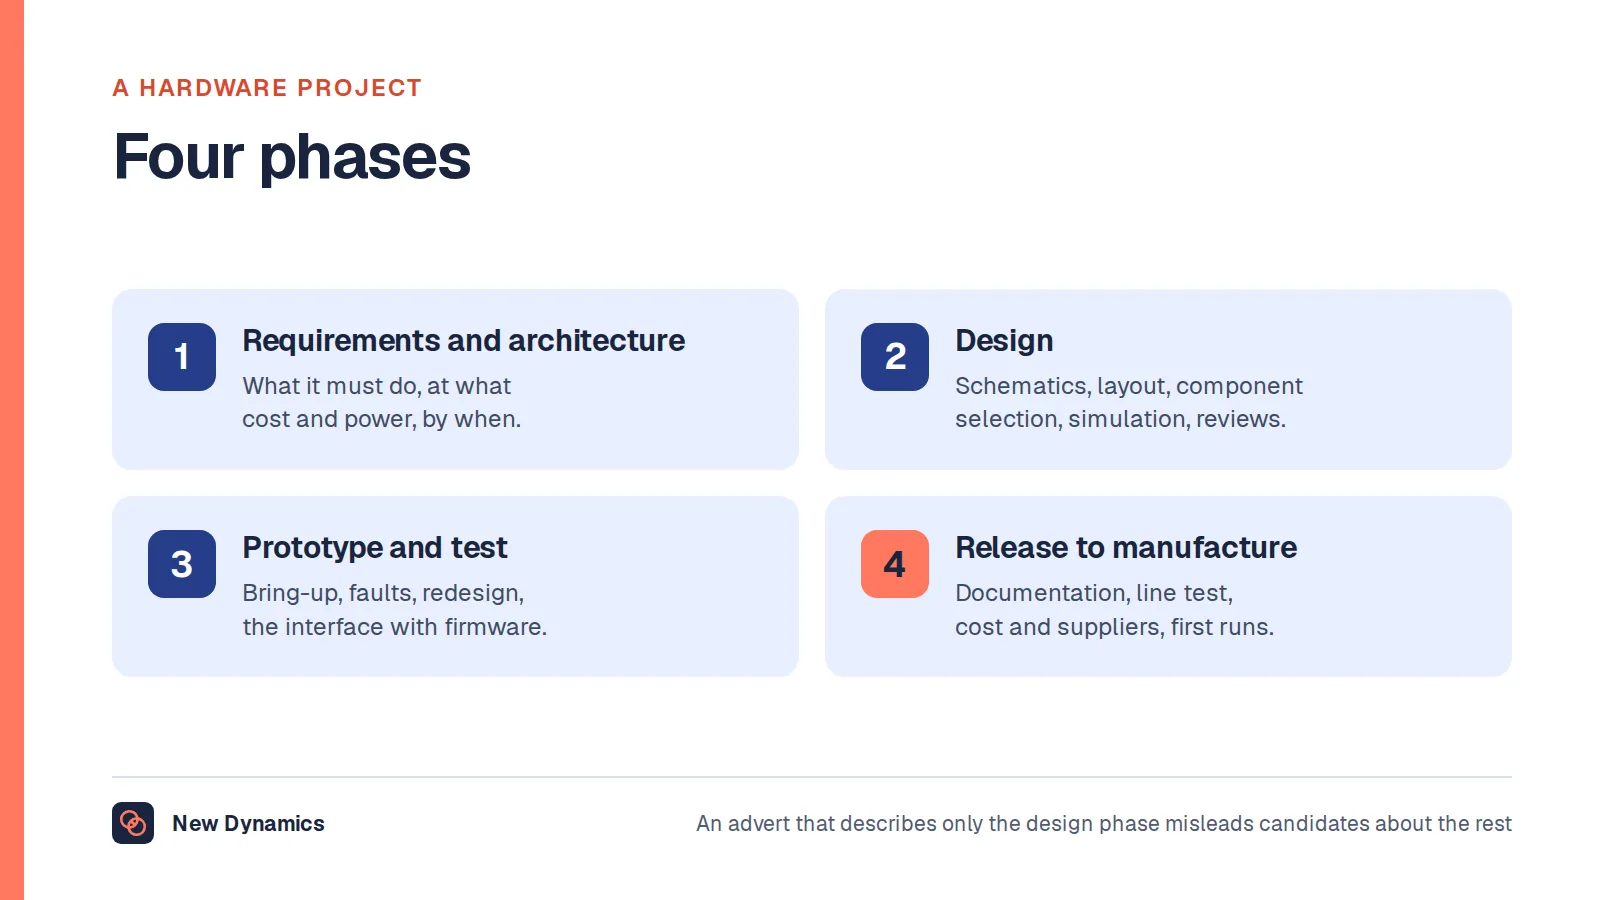
Task: Select the 'Prototype and test' heading
Action: coord(375,548)
